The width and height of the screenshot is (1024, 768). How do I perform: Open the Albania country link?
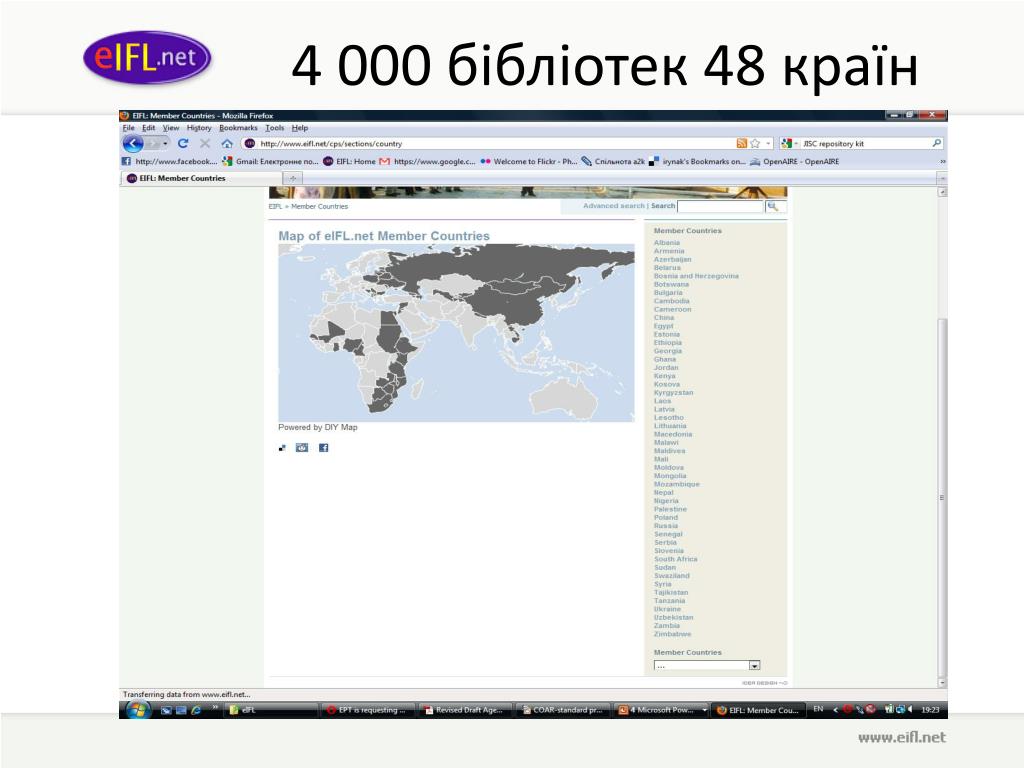(666, 242)
